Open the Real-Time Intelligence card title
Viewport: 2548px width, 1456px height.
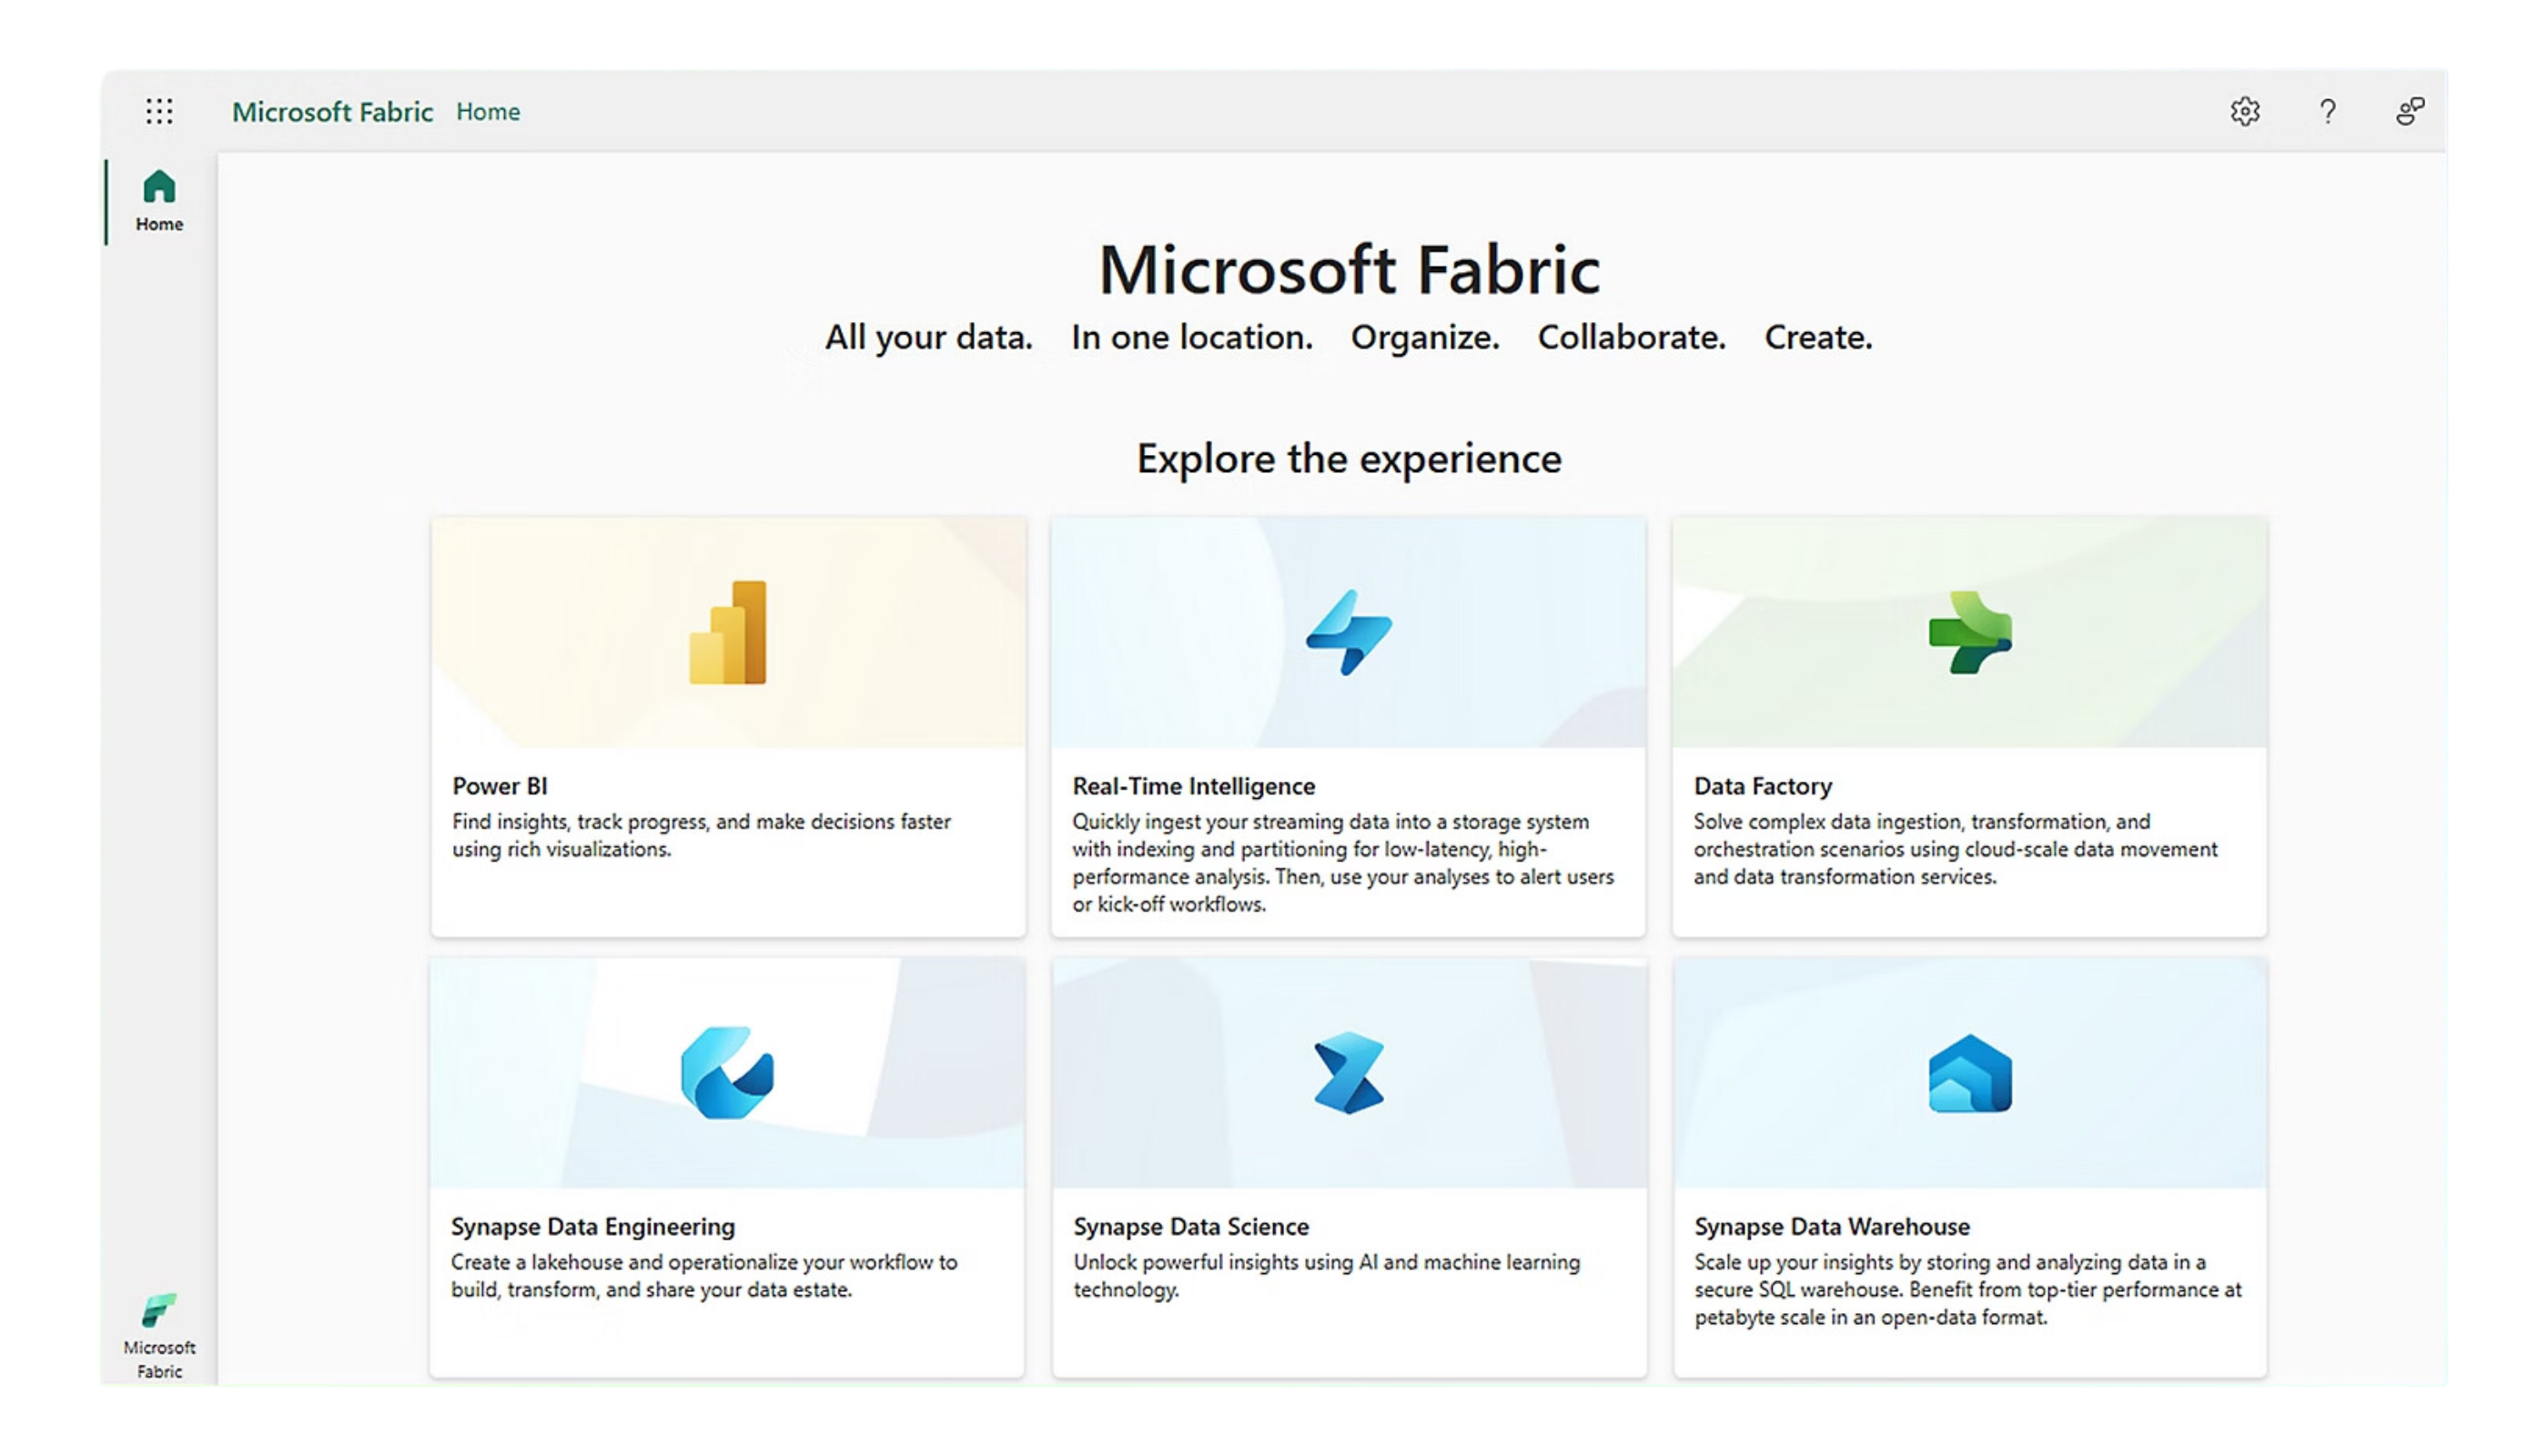1193,786
